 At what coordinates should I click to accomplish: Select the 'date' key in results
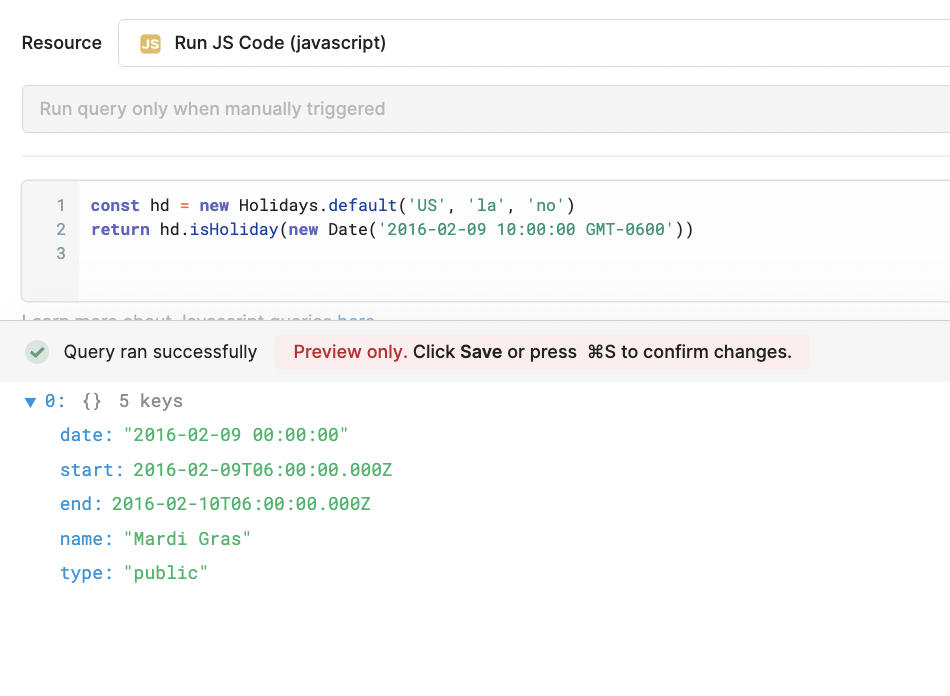(x=80, y=435)
